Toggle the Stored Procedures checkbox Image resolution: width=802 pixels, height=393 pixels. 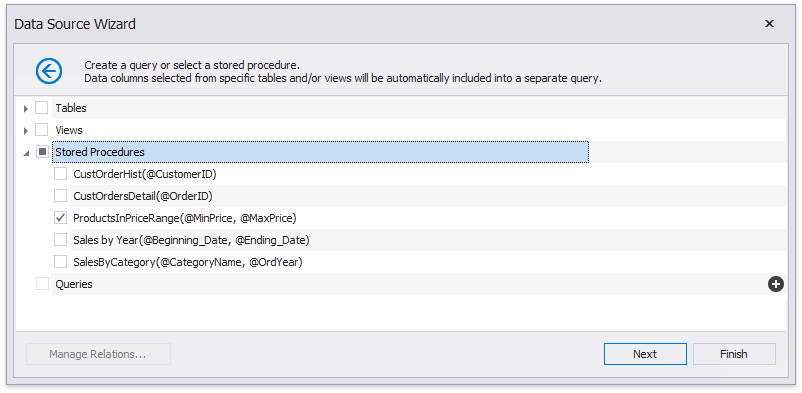point(42,152)
